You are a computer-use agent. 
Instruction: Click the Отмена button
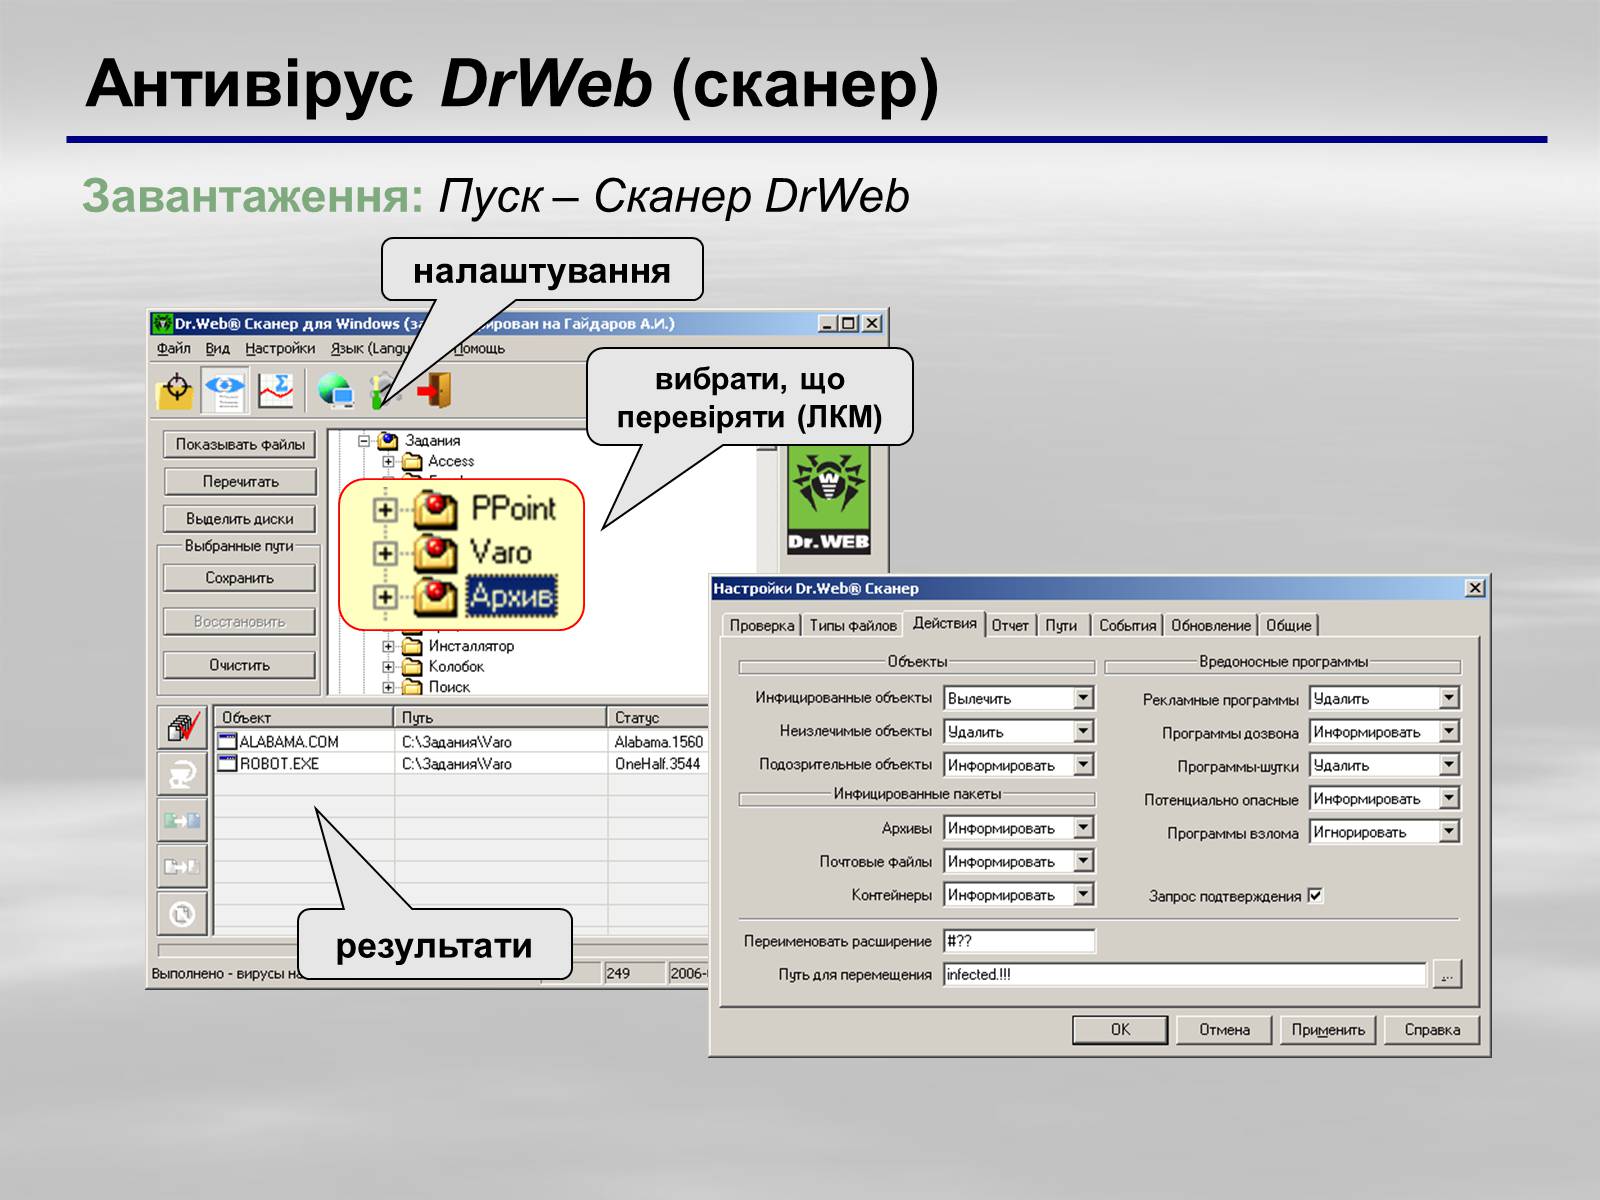click(x=1225, y=1029)
